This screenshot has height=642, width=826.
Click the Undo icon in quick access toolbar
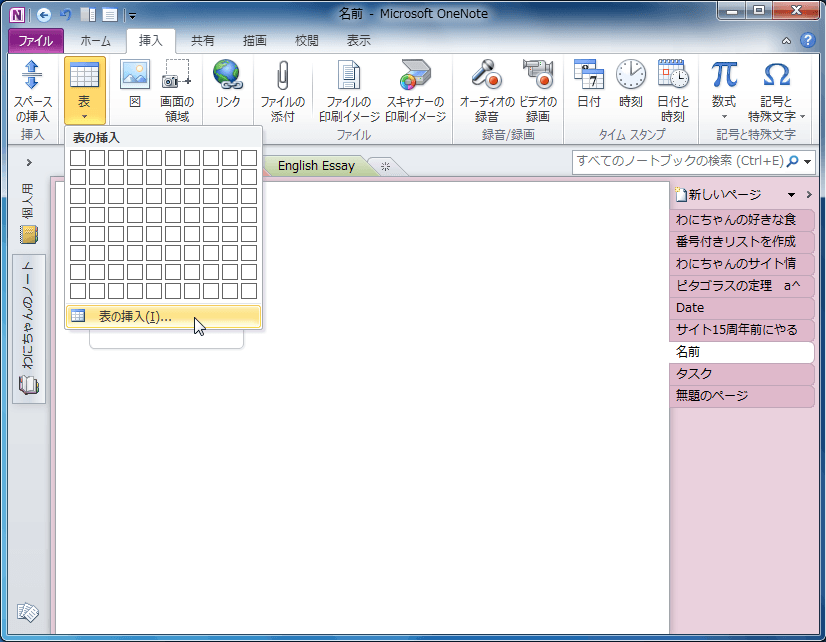66,15
